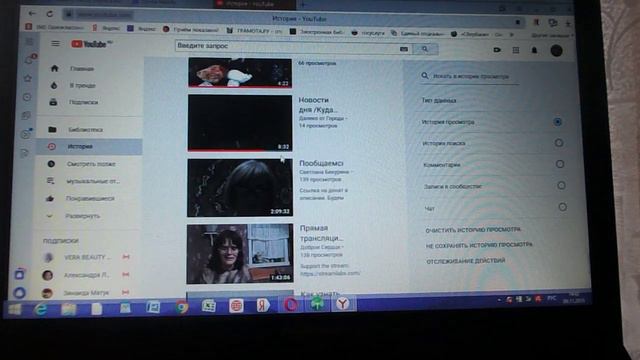The height and width of the screenshot is (360, 640).
Task: Open video title Пообщаемс
Action: click(x=321, y=163)
